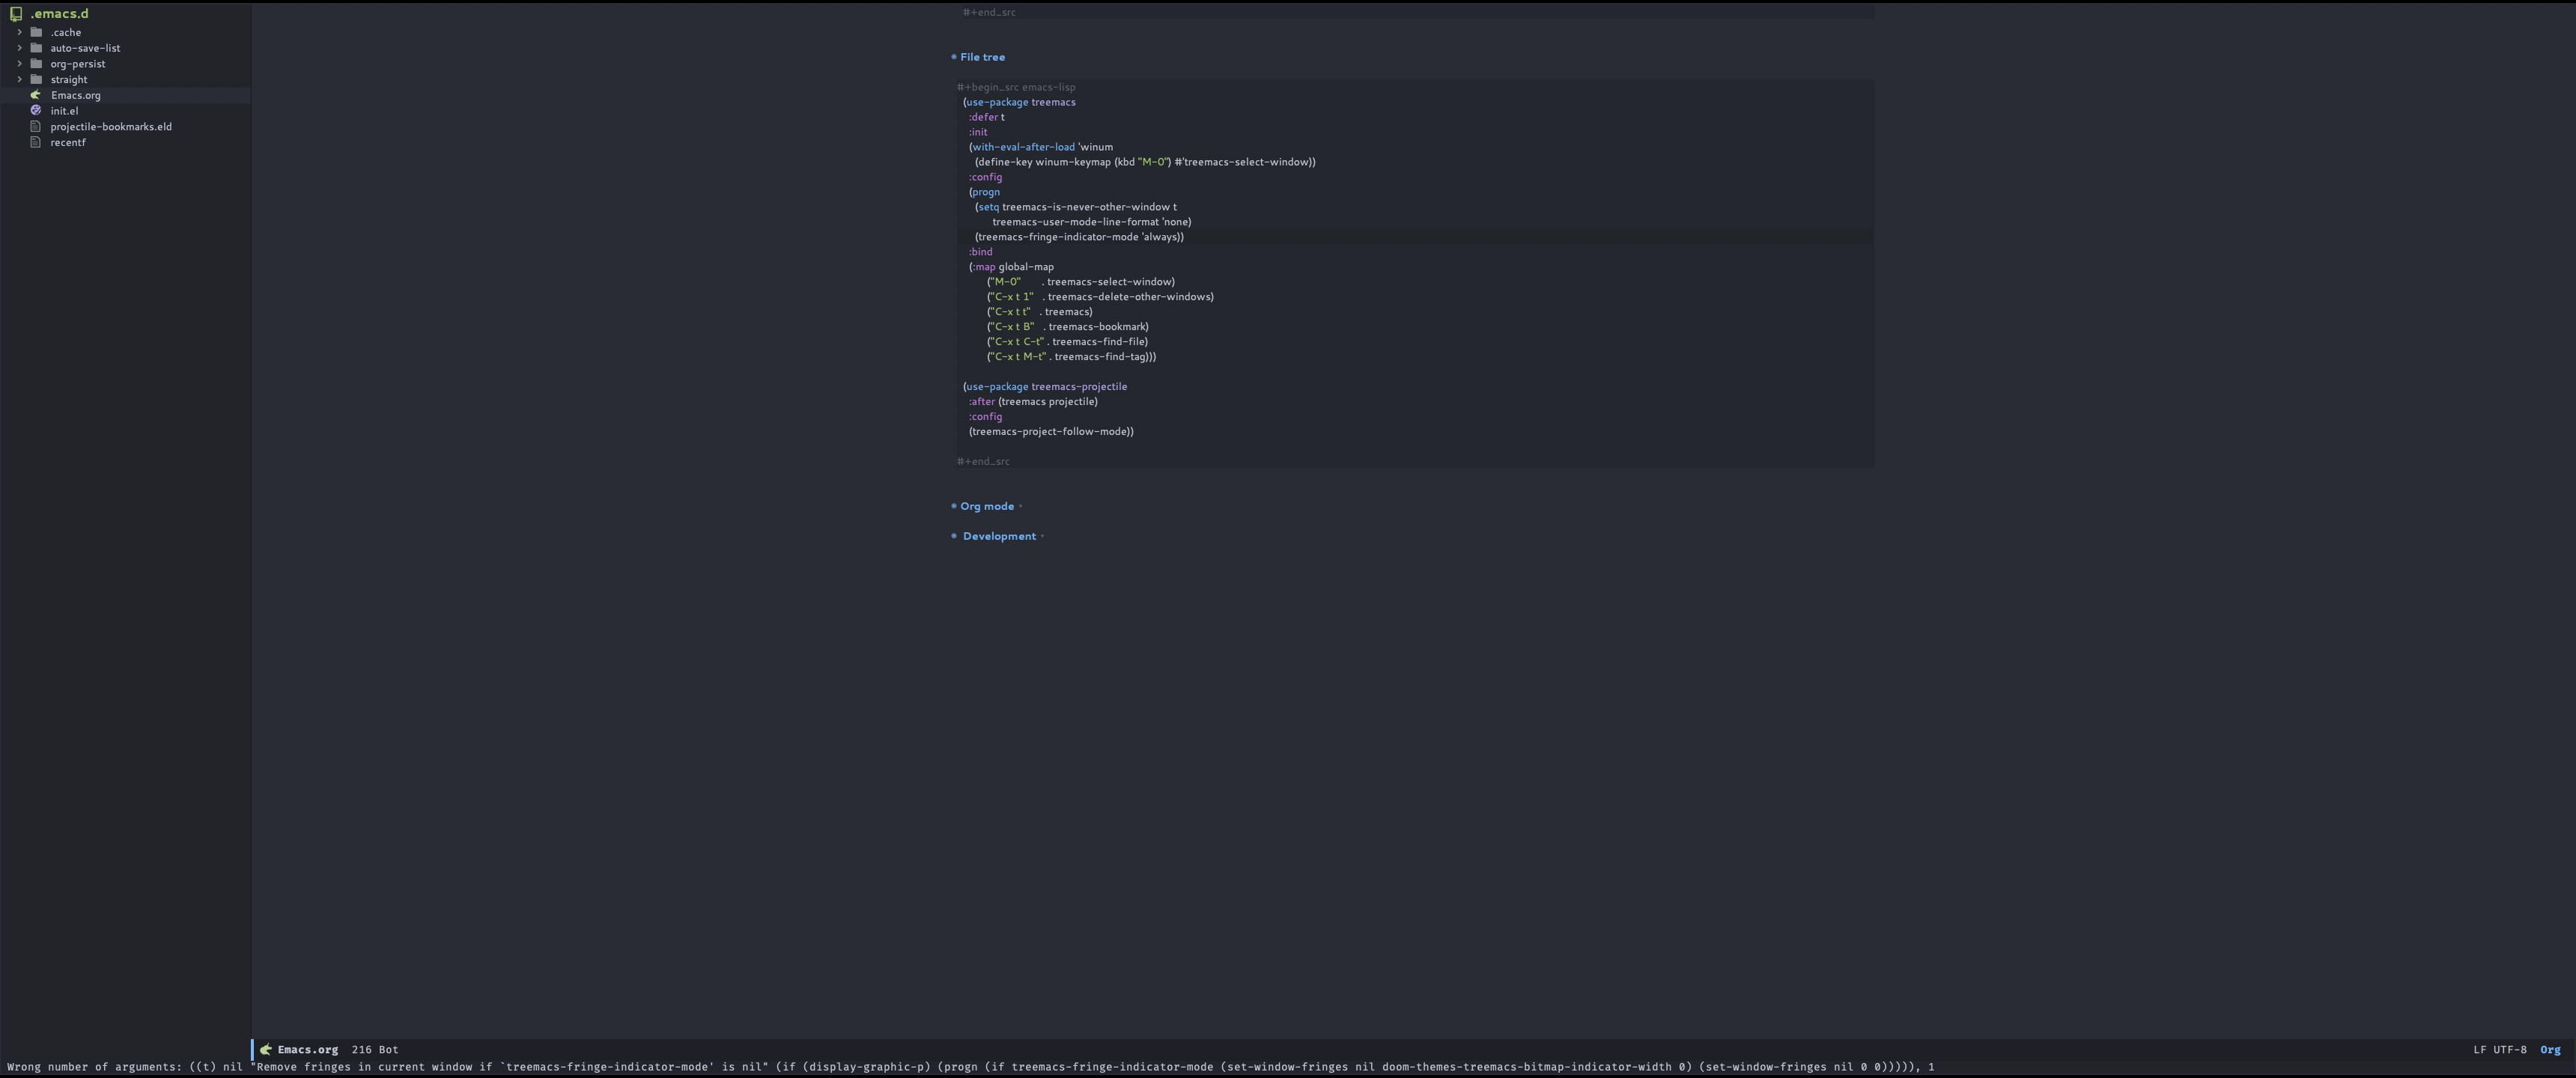This screenshot has height=1078, width=2576.
Task: Click the file icon next to recentf
Action: pos(36,142)
